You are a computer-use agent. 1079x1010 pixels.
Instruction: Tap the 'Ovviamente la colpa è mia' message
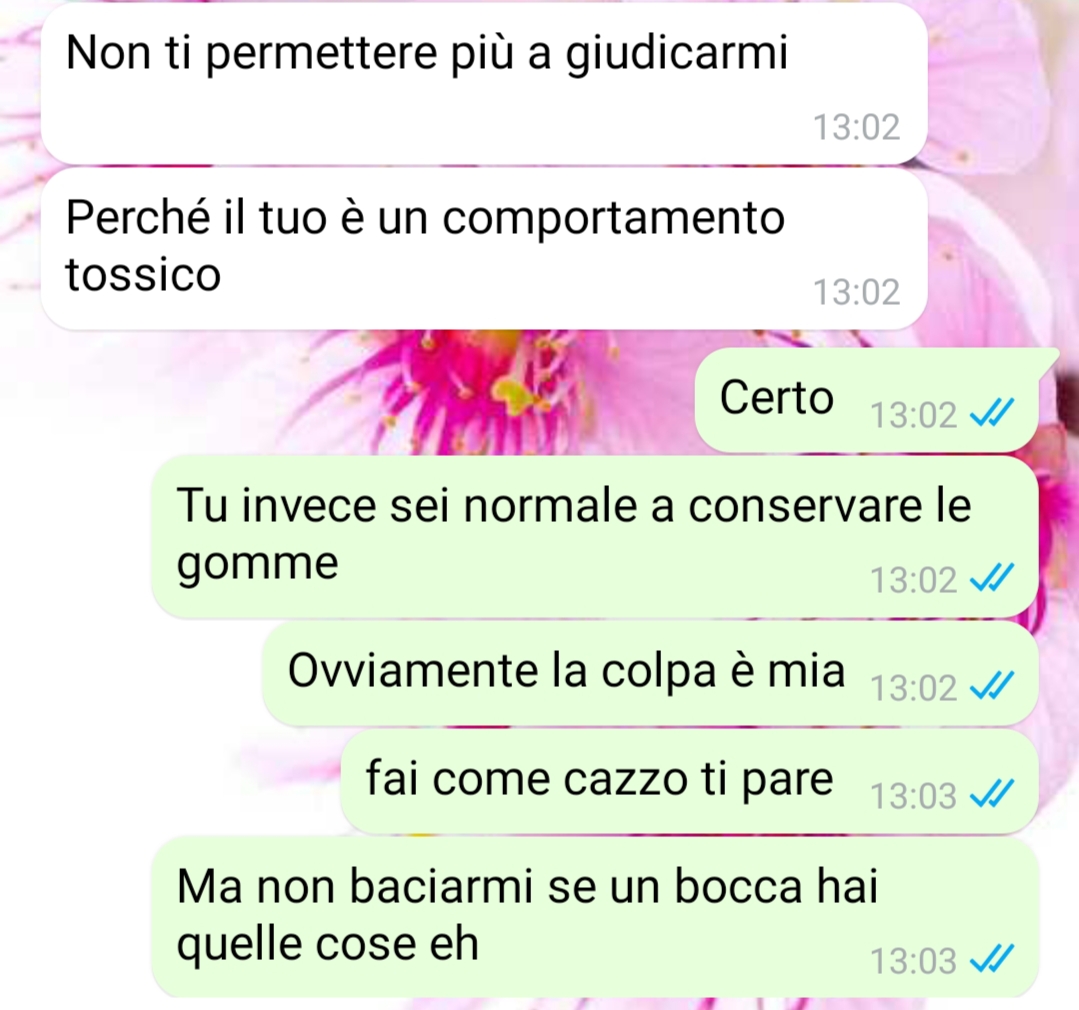pos(650,673)
